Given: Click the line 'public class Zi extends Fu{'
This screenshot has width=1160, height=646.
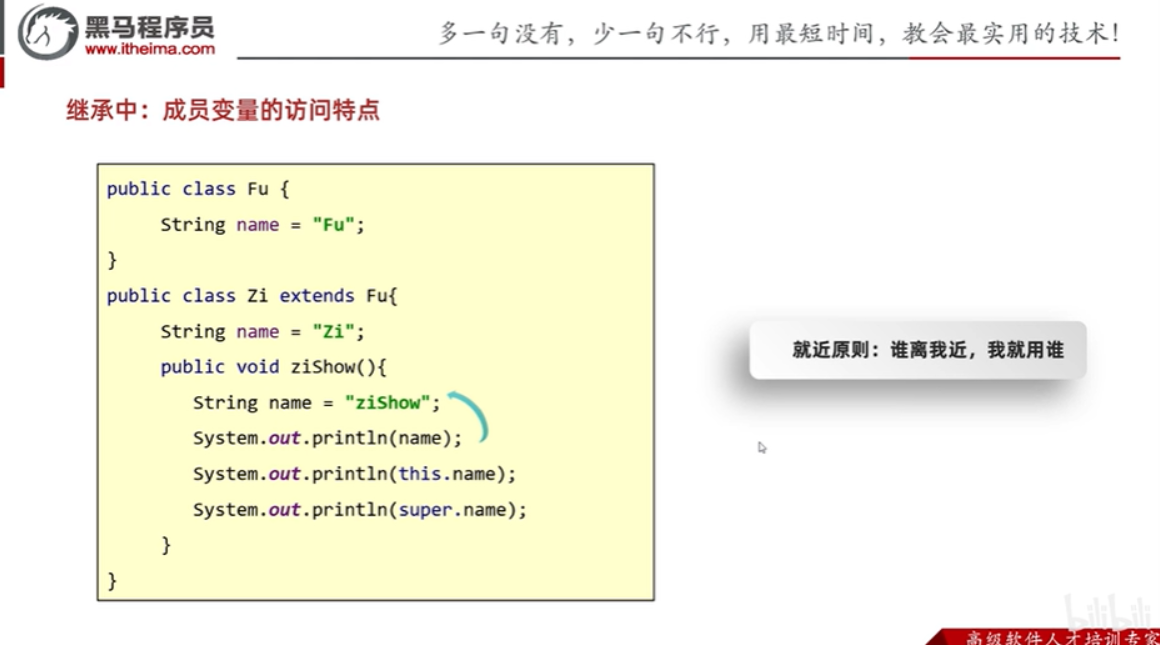Looking at the screenshot, I should pyautogui.click(x=252, y=296).
